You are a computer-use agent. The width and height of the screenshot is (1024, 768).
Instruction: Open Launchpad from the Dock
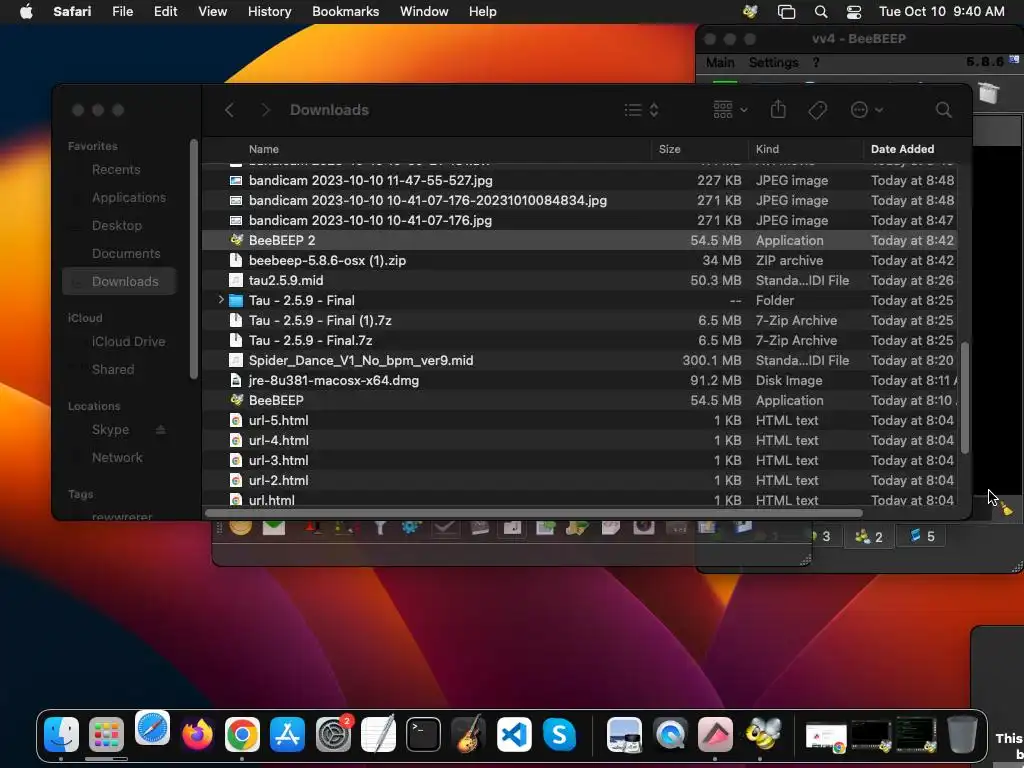tap(106, 735)
